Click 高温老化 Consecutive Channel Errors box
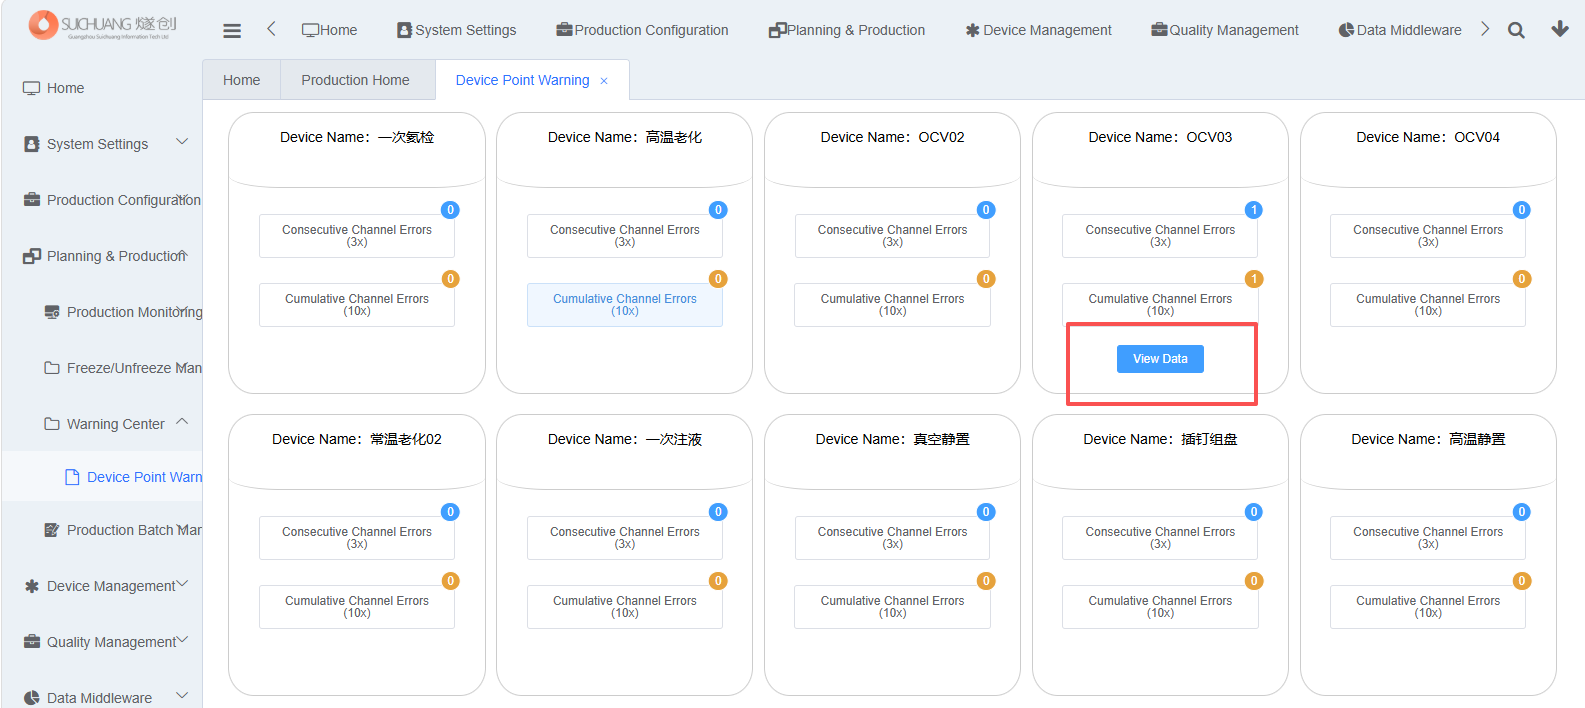 tap(625, 236)
